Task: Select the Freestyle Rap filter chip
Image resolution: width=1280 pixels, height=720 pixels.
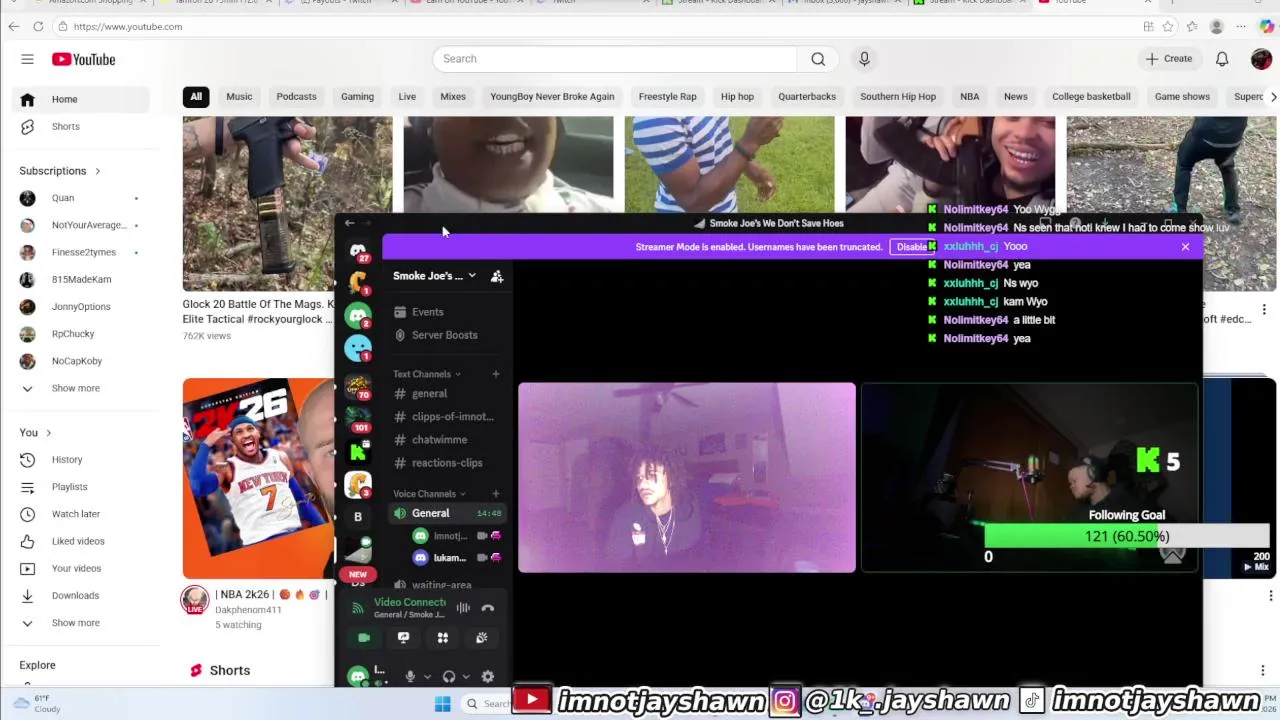Action: coord(667,97)
